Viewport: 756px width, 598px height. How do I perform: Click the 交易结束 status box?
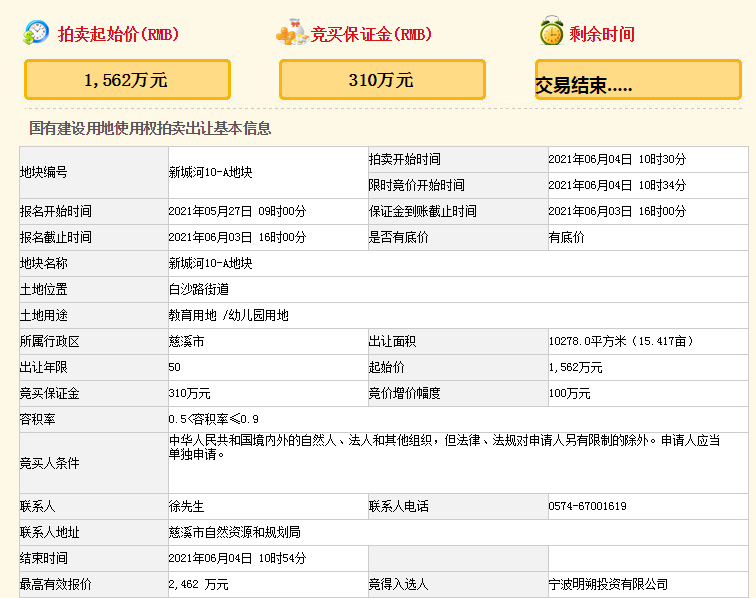point(637,81)
